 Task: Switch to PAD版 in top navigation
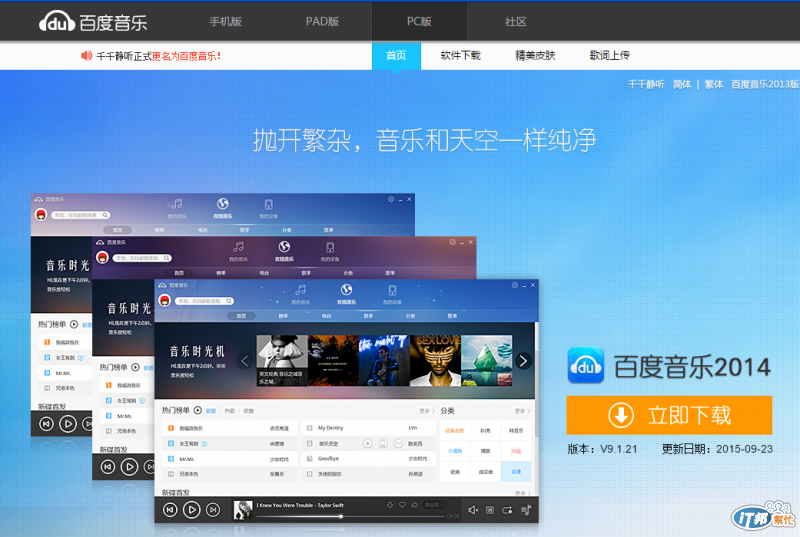[322, 21]
